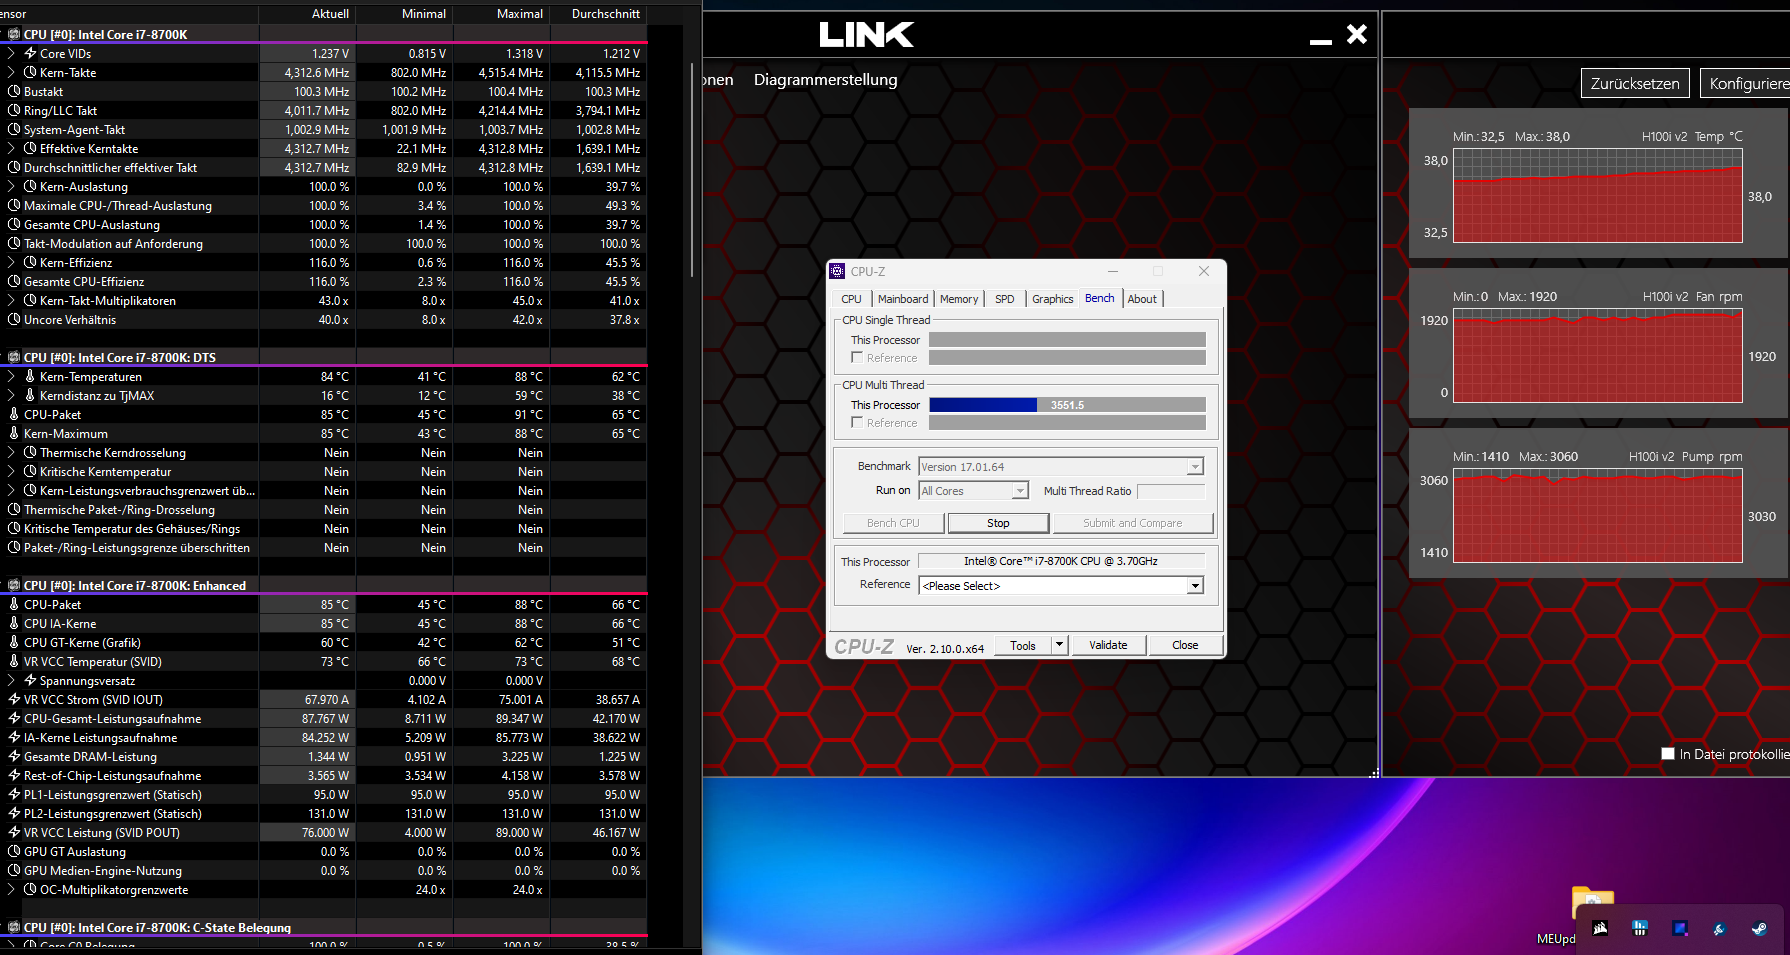Open the Benchmark version dropdown in CPU-Z
Screen dimensions: 1790x955
(1195, 467)
